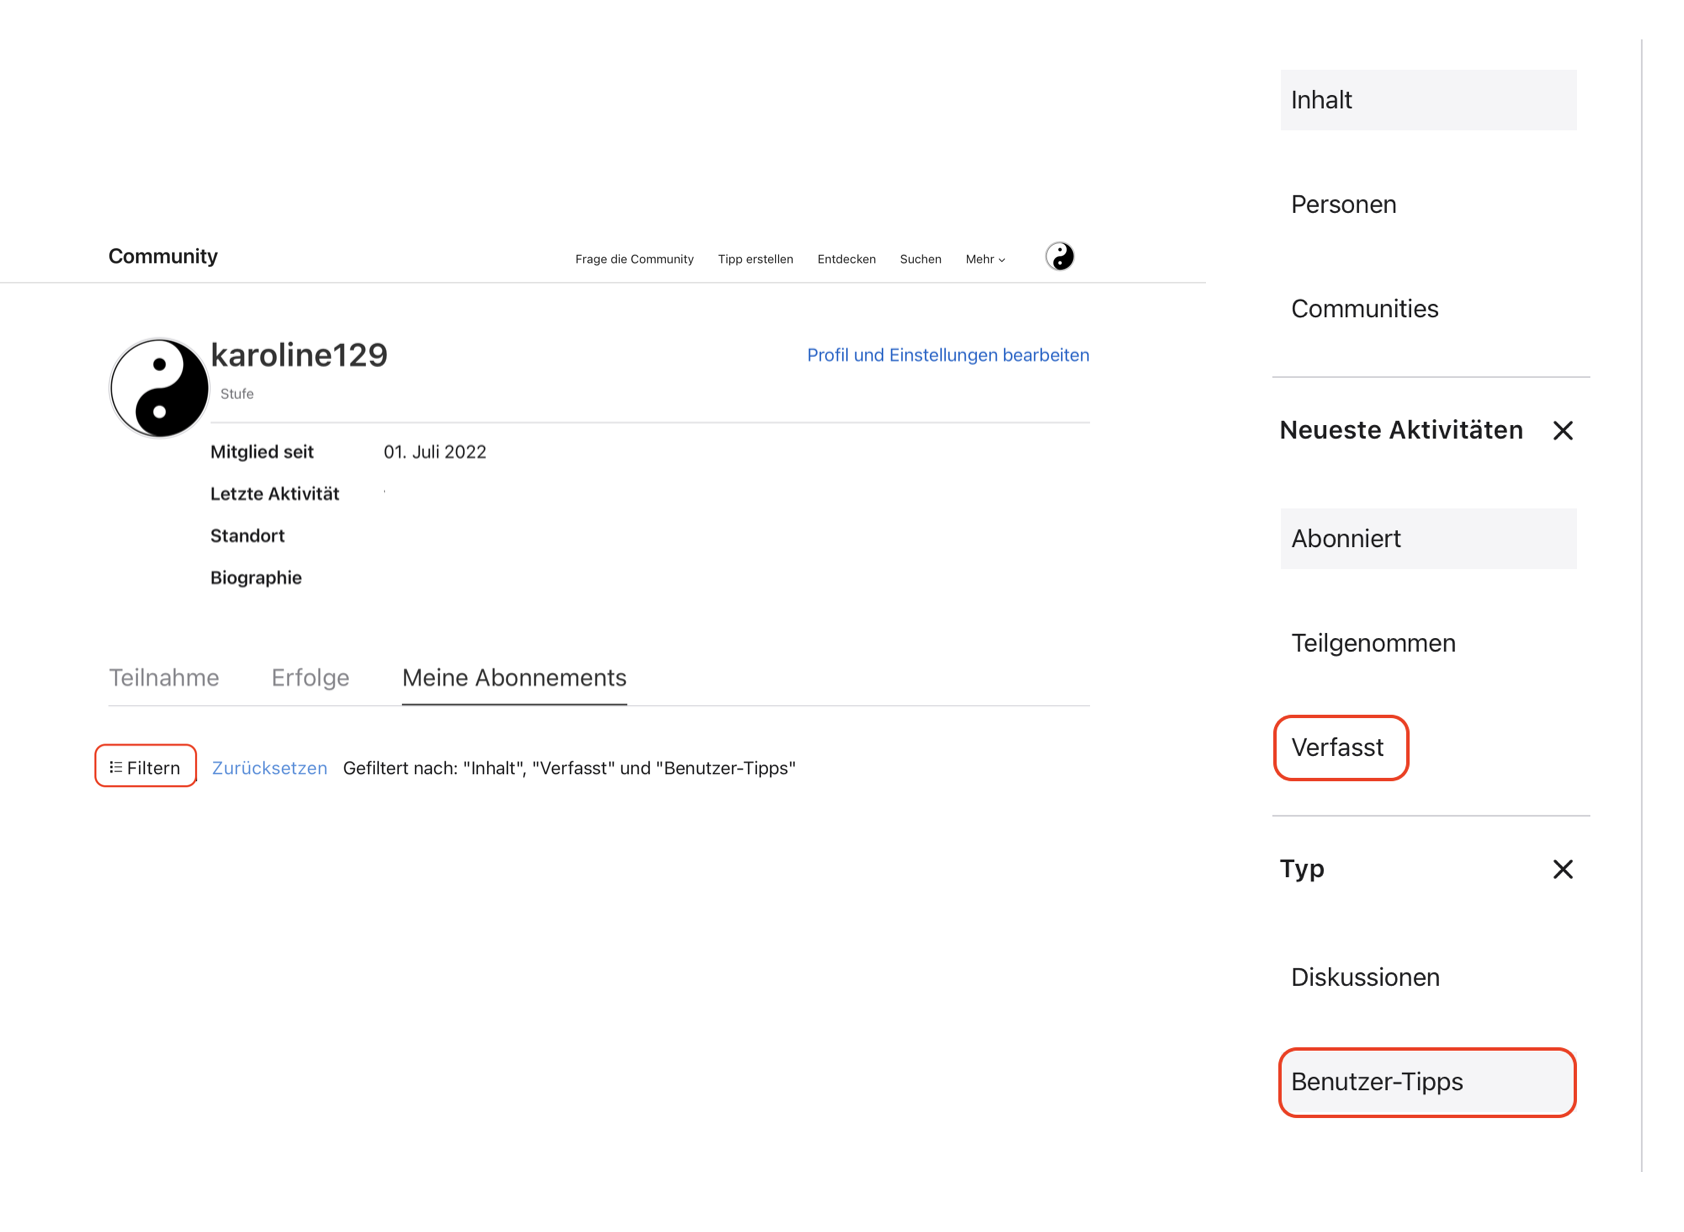Select the Personen filter option
The image size is (1684, 1232).
[1343, 205]
